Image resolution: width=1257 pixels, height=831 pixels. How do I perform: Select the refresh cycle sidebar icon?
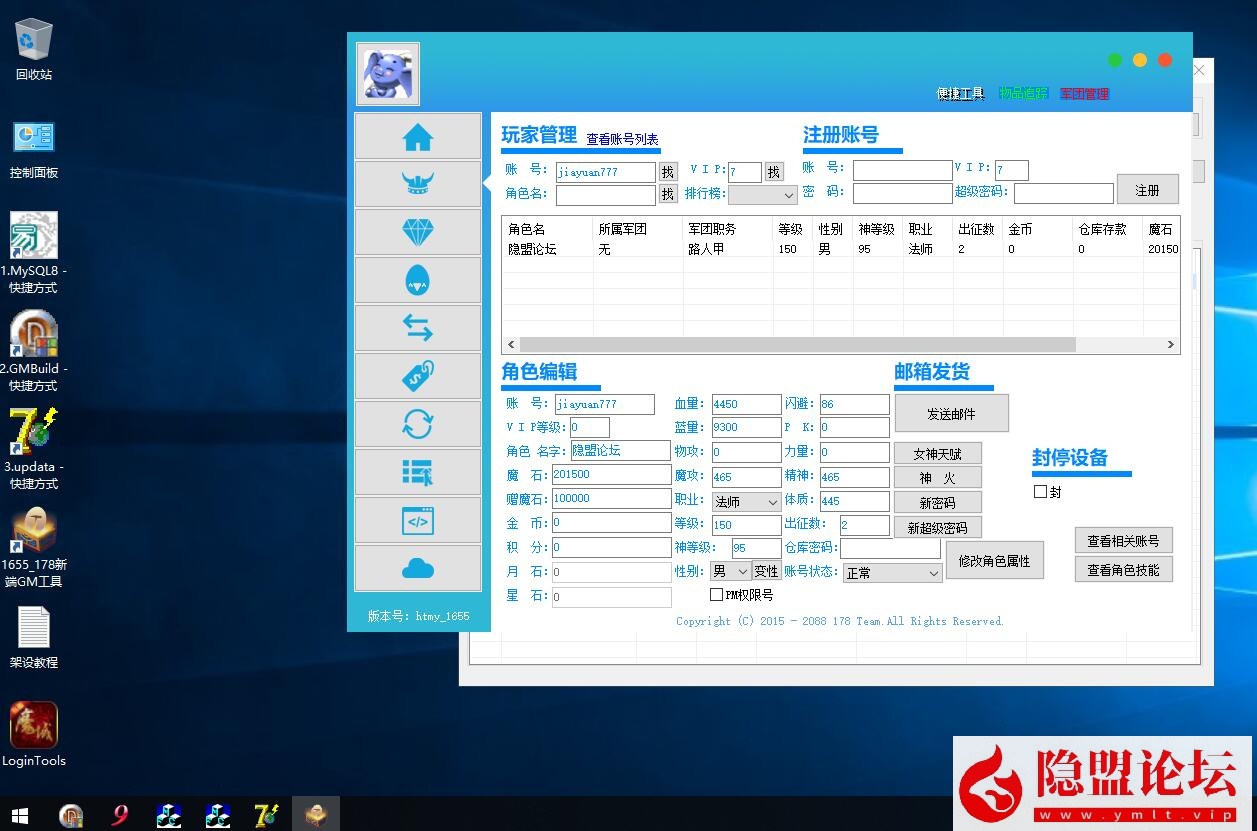pyautogui.click(x=418, y=424)
